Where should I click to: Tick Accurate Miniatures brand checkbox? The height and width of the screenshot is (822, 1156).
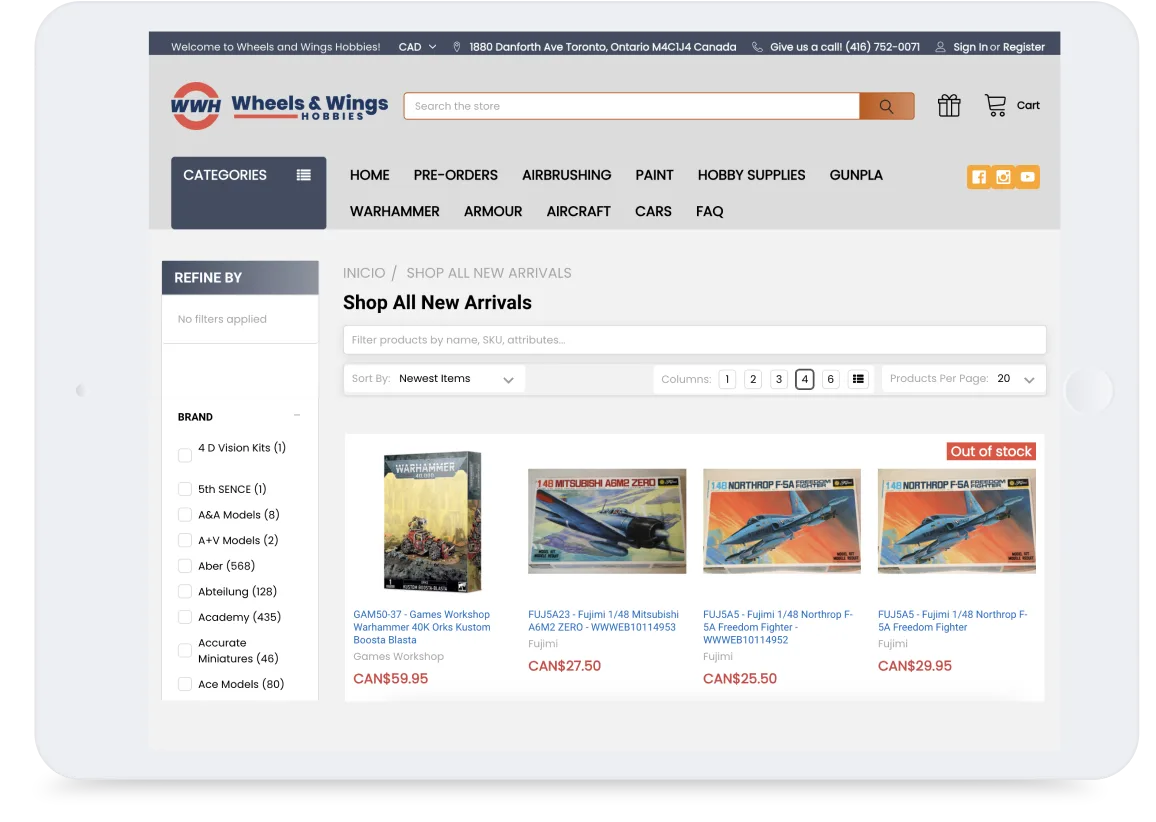(x=185, y=650)
